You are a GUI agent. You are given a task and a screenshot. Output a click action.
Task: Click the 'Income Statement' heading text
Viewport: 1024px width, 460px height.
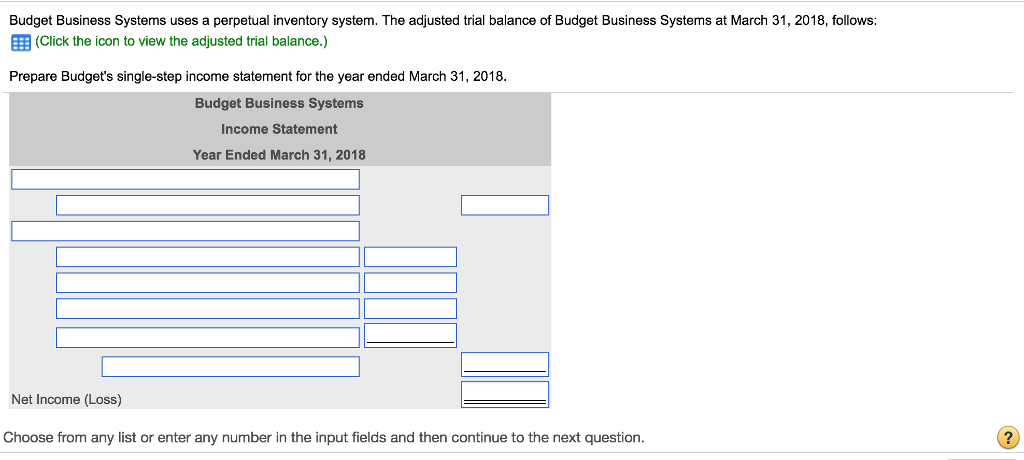(x=279, y=129)
